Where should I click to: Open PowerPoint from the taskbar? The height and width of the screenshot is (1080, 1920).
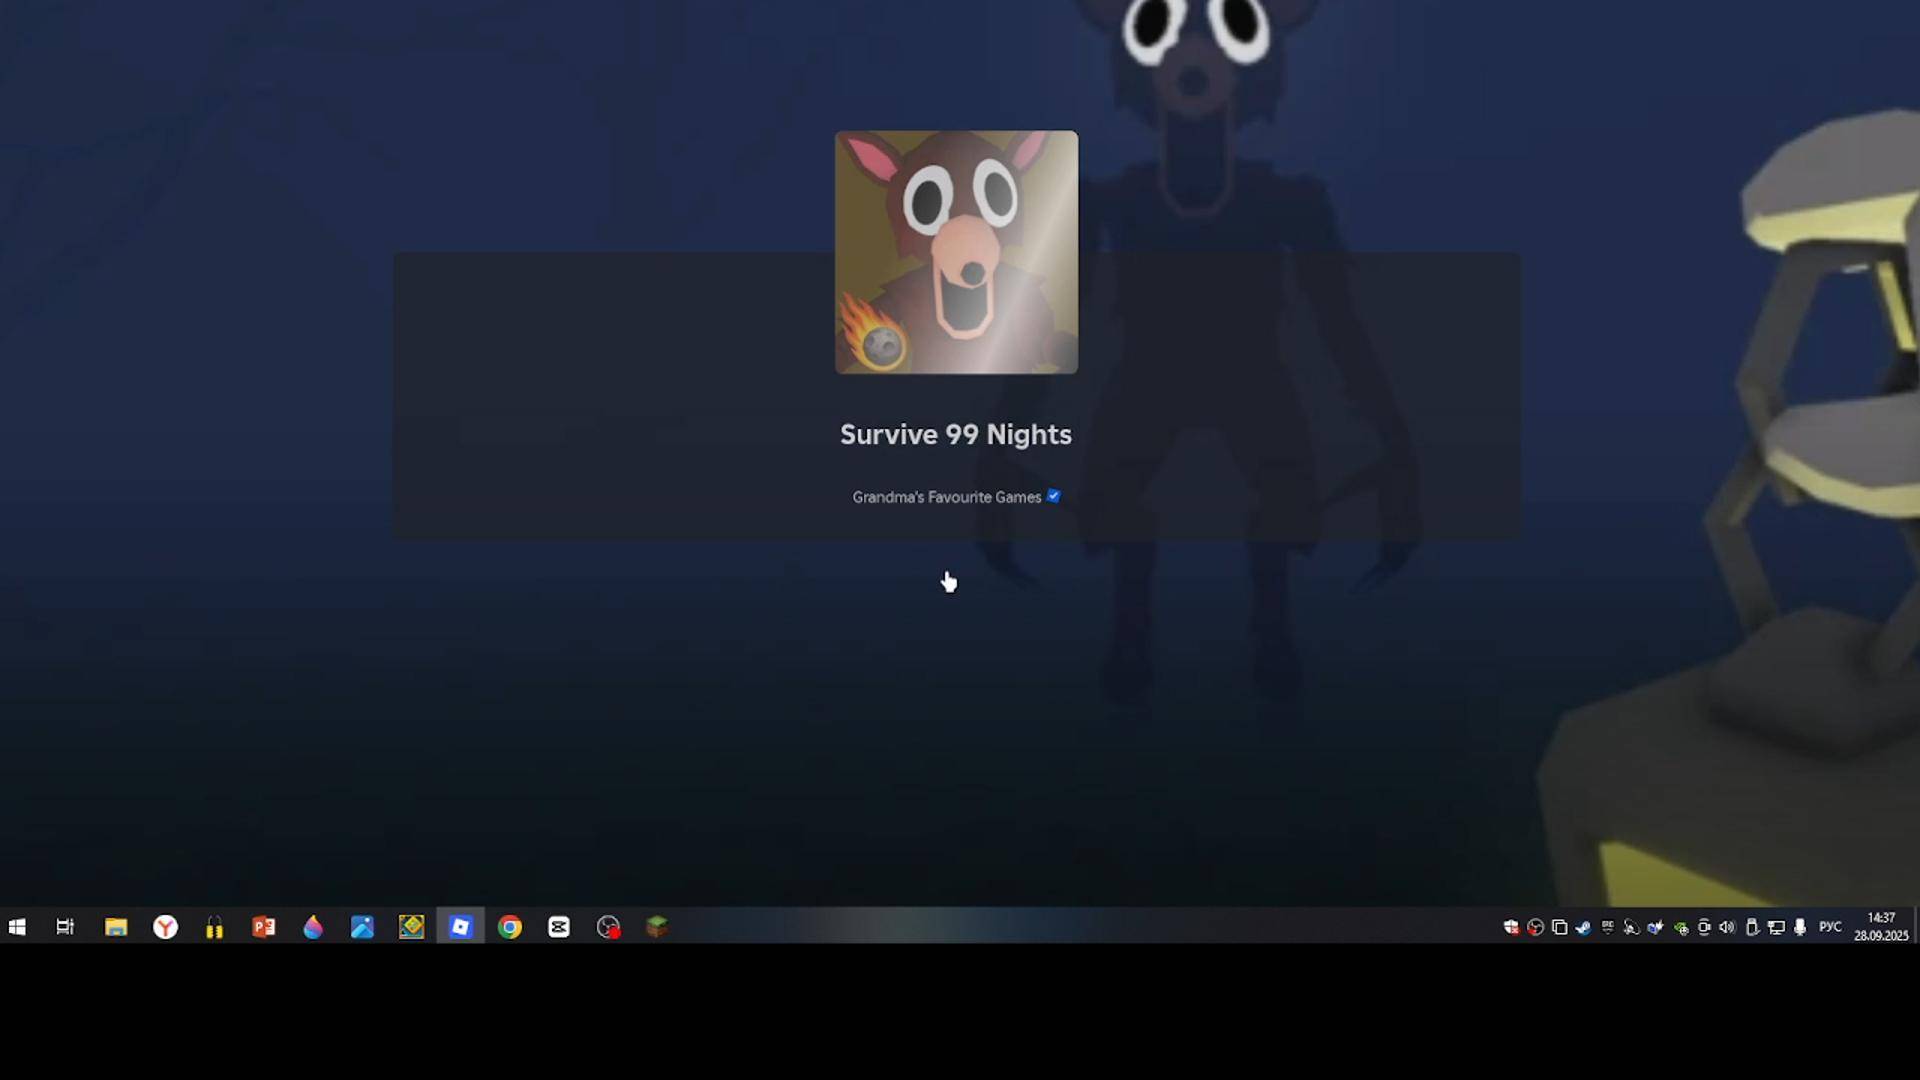click(x=264, y=927)
